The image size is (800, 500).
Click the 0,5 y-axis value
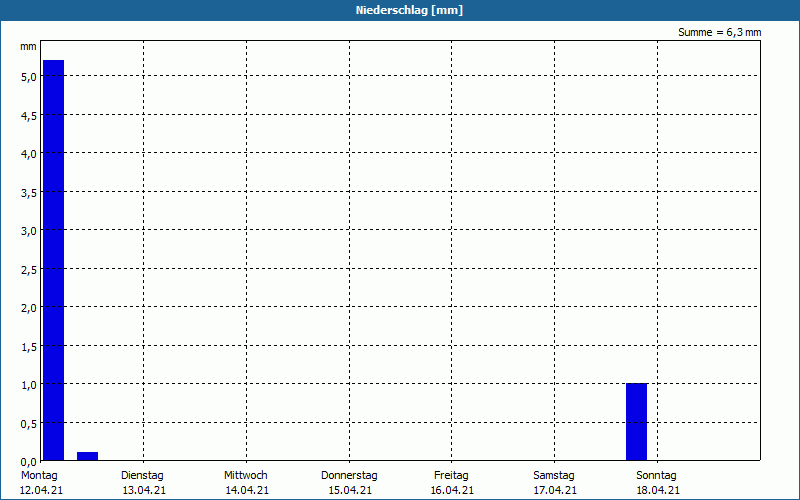[x=29, y=423]
